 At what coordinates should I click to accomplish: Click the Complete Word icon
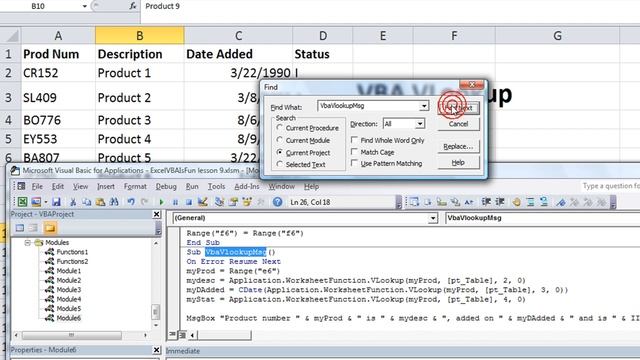pyautogui.click(x=469, y=202)
